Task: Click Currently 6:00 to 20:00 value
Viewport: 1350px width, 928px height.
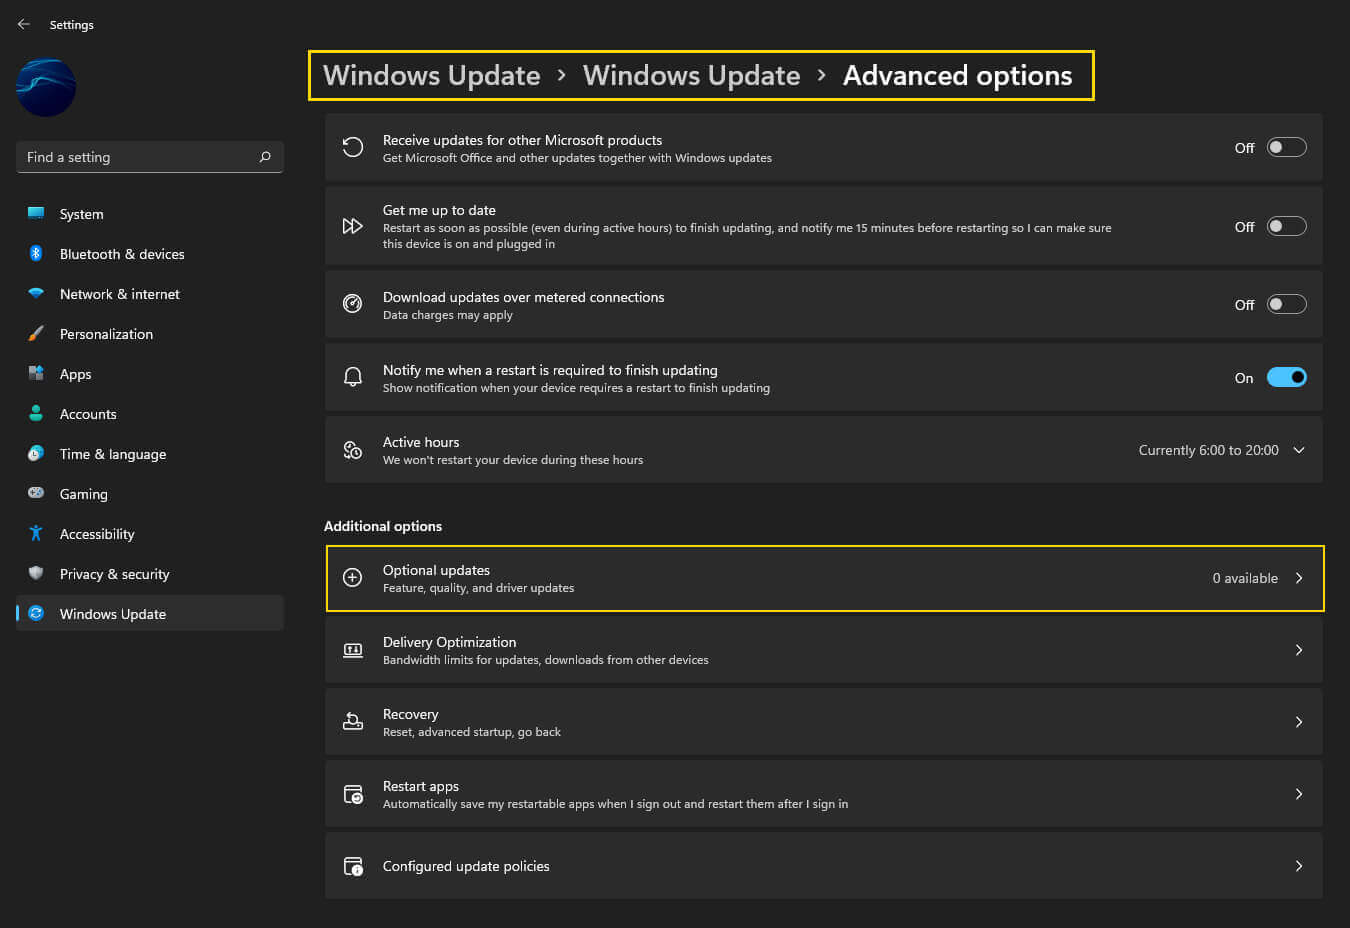Action: tap(1208, 450)
